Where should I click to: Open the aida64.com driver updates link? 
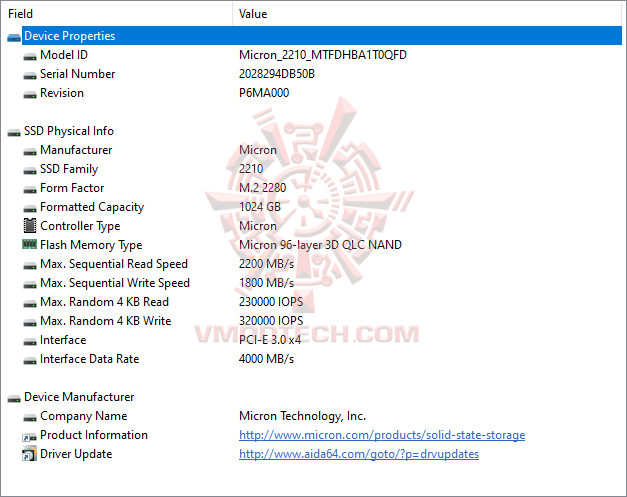[x=359, y=454]
